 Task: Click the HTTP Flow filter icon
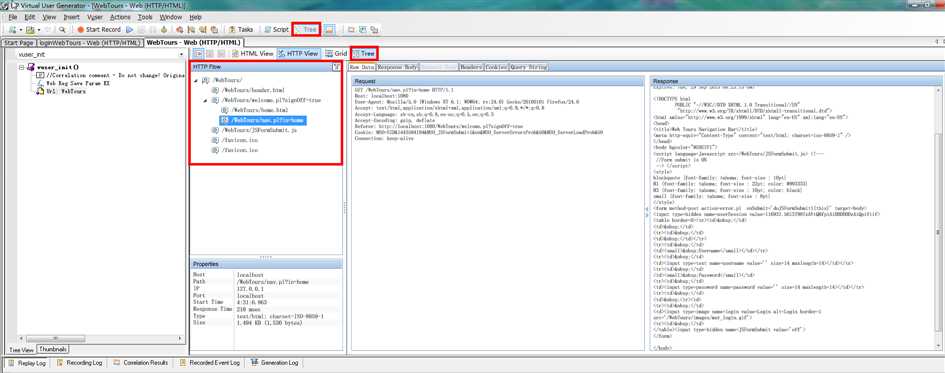click(x=336, y=67)
